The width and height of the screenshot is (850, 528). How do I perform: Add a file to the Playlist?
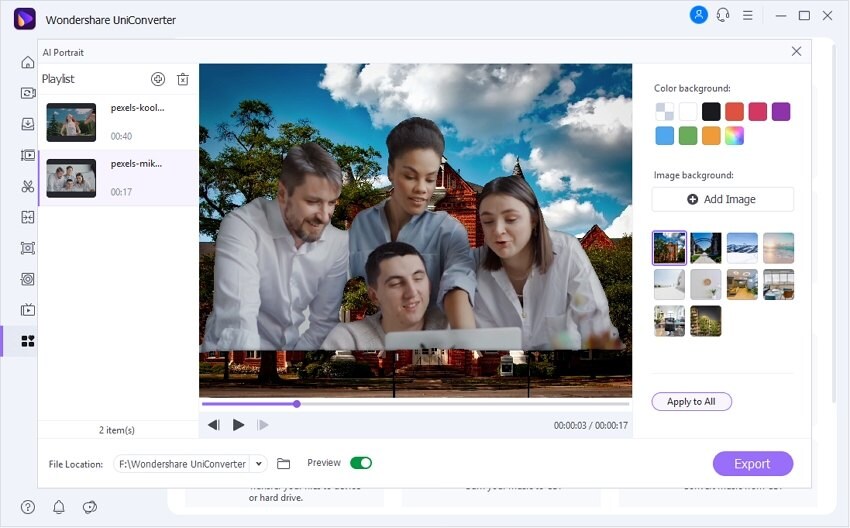tap(158, 79)
